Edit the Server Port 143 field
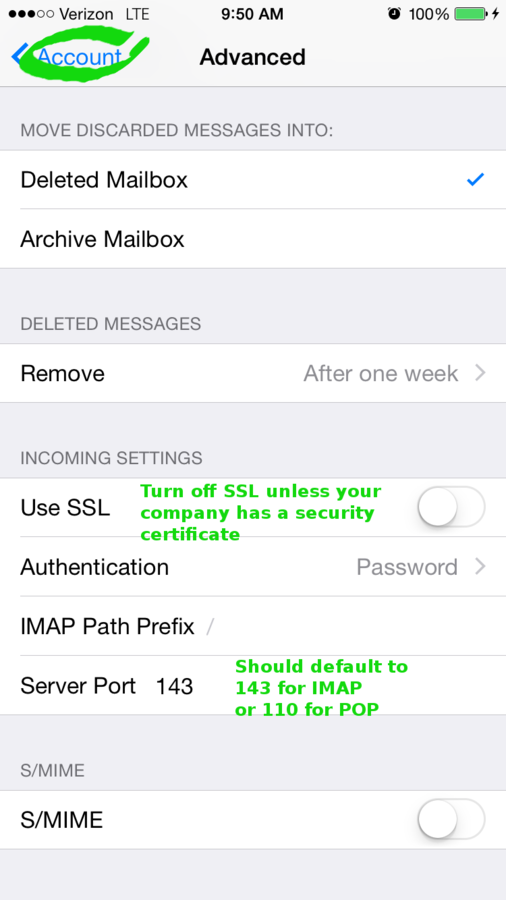The height and width of the screenshot is (900, 506). [x=253, y=685]
